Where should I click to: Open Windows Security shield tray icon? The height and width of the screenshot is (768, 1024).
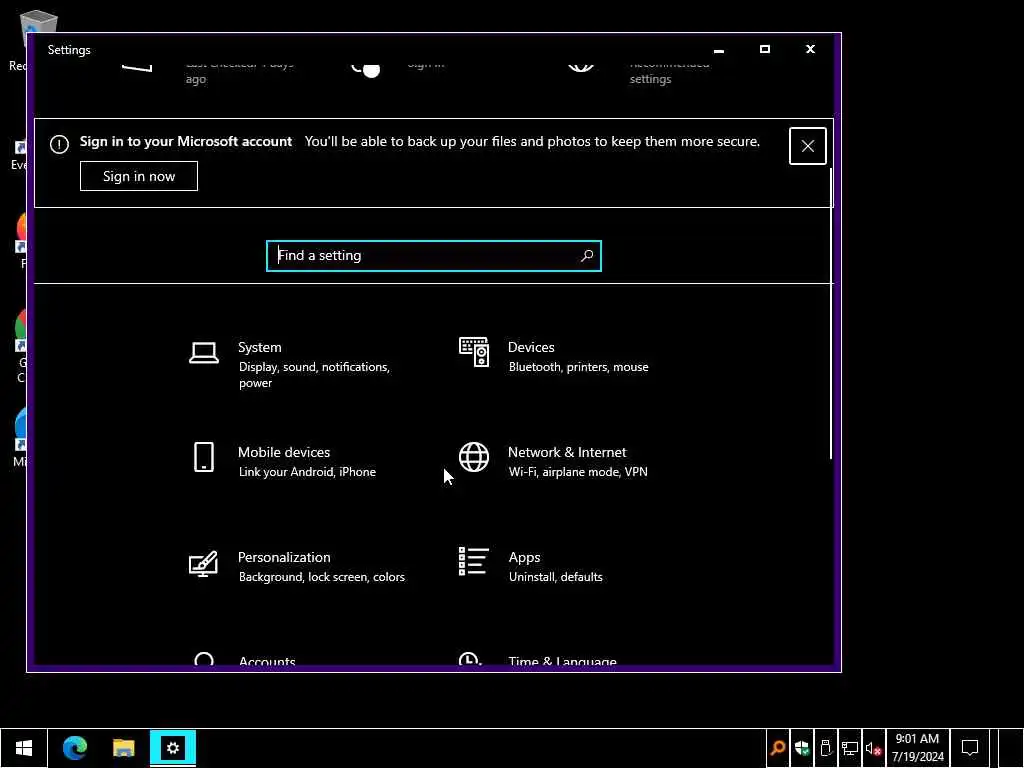click(x=802, y=748)
